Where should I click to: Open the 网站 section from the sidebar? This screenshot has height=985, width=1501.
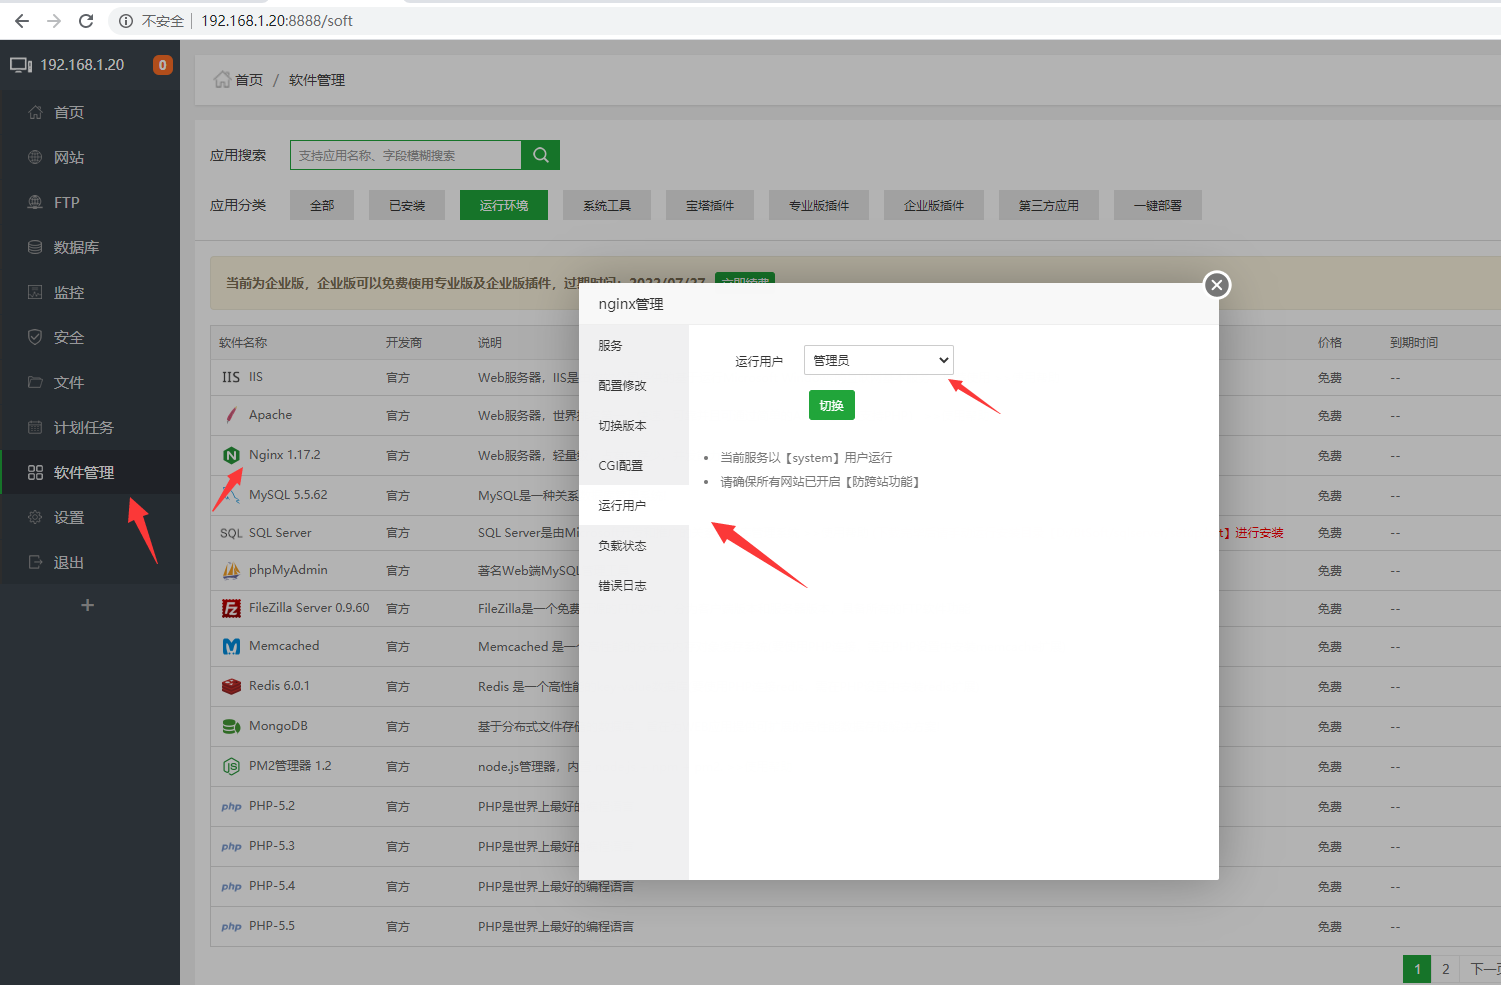tap(67, 157)
